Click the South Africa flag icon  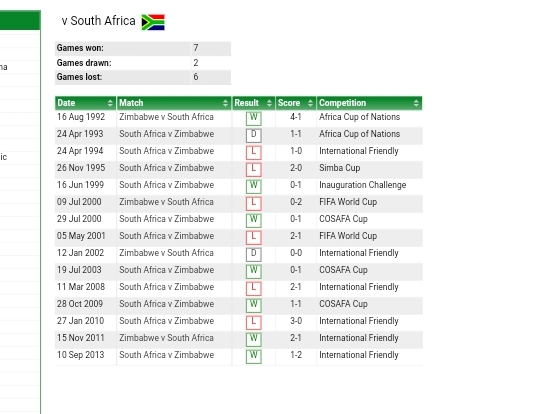click(153, 22)
